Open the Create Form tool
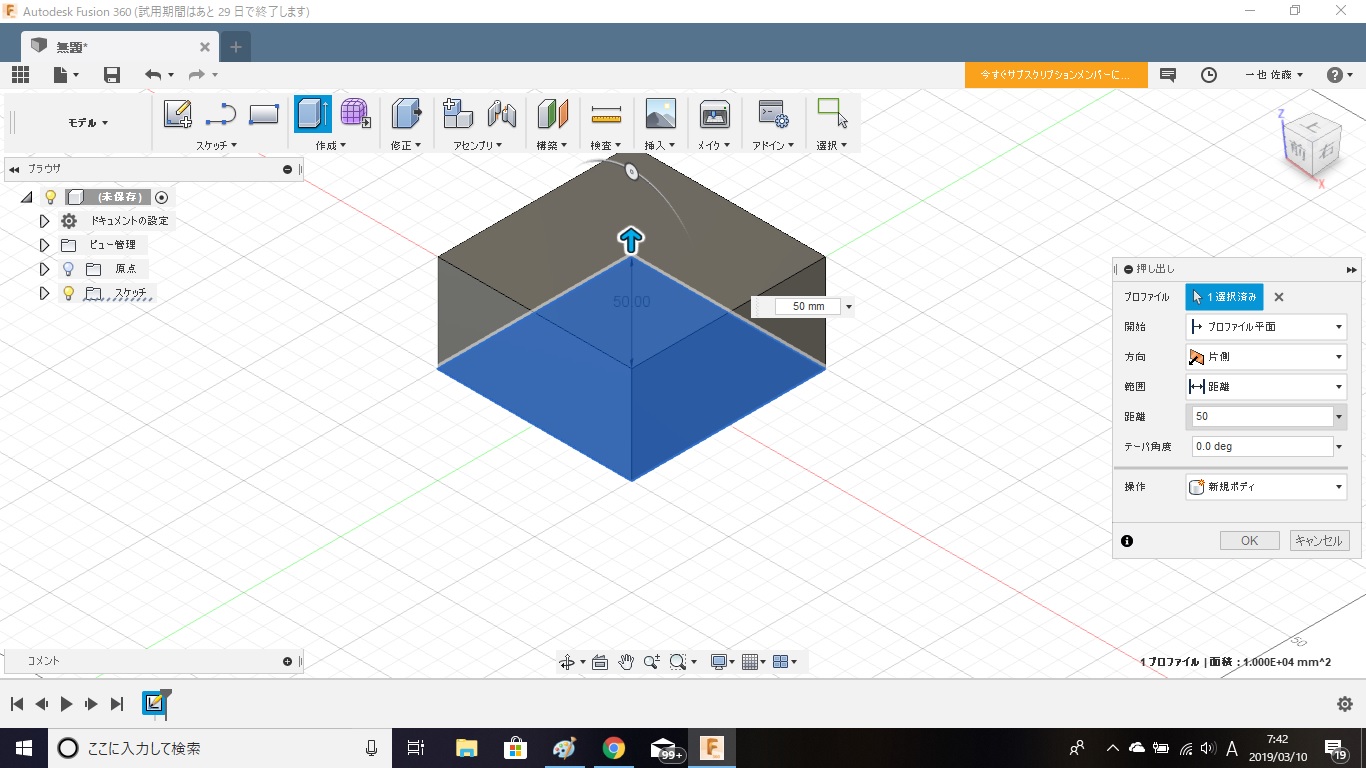The height and width of the screenshot is (768, 1366). coord(355,114)
